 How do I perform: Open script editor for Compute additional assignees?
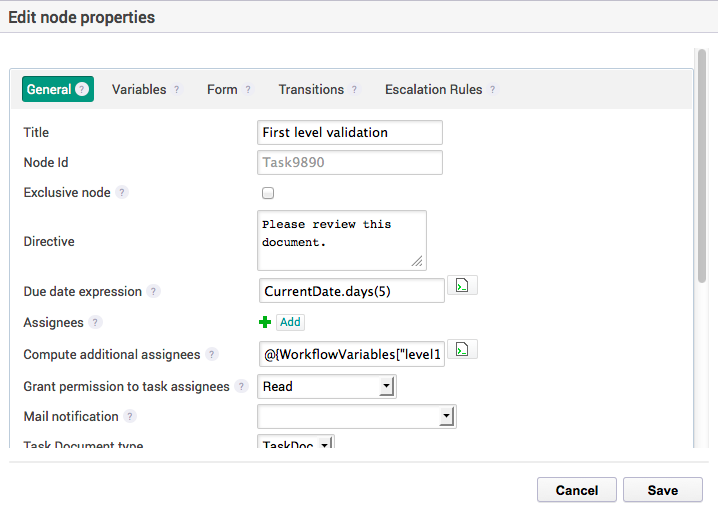click(462, 350)
